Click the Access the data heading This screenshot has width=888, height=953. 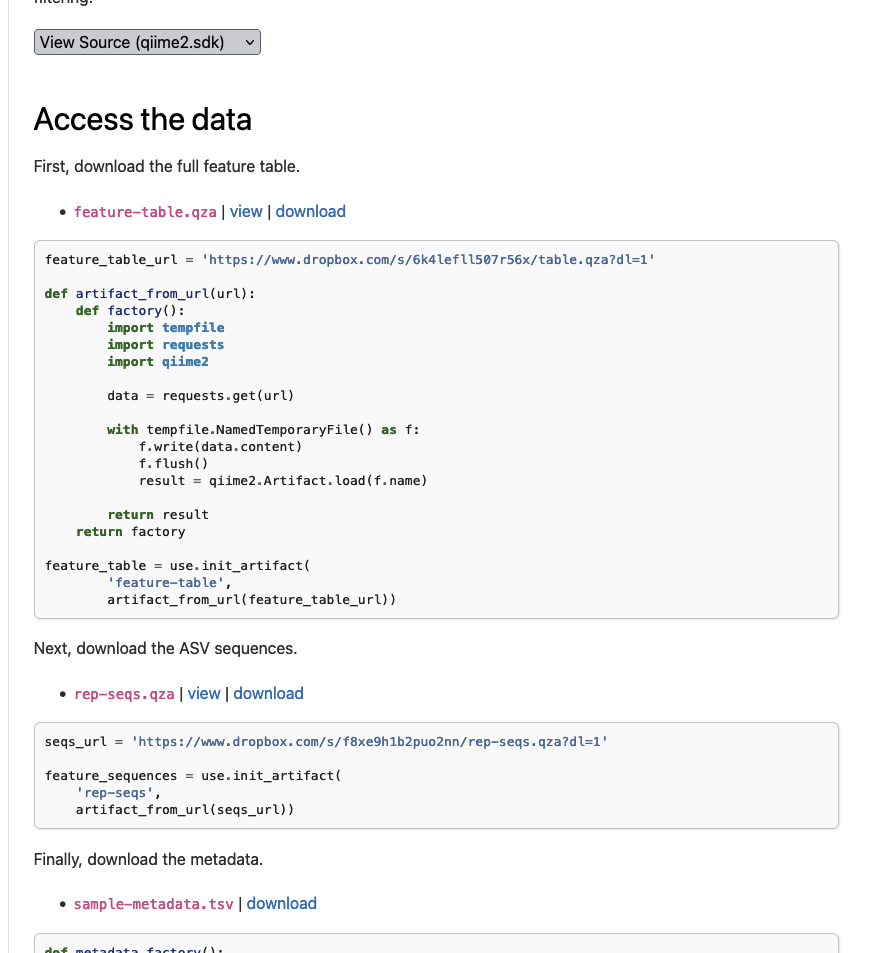tap(142, 119)
